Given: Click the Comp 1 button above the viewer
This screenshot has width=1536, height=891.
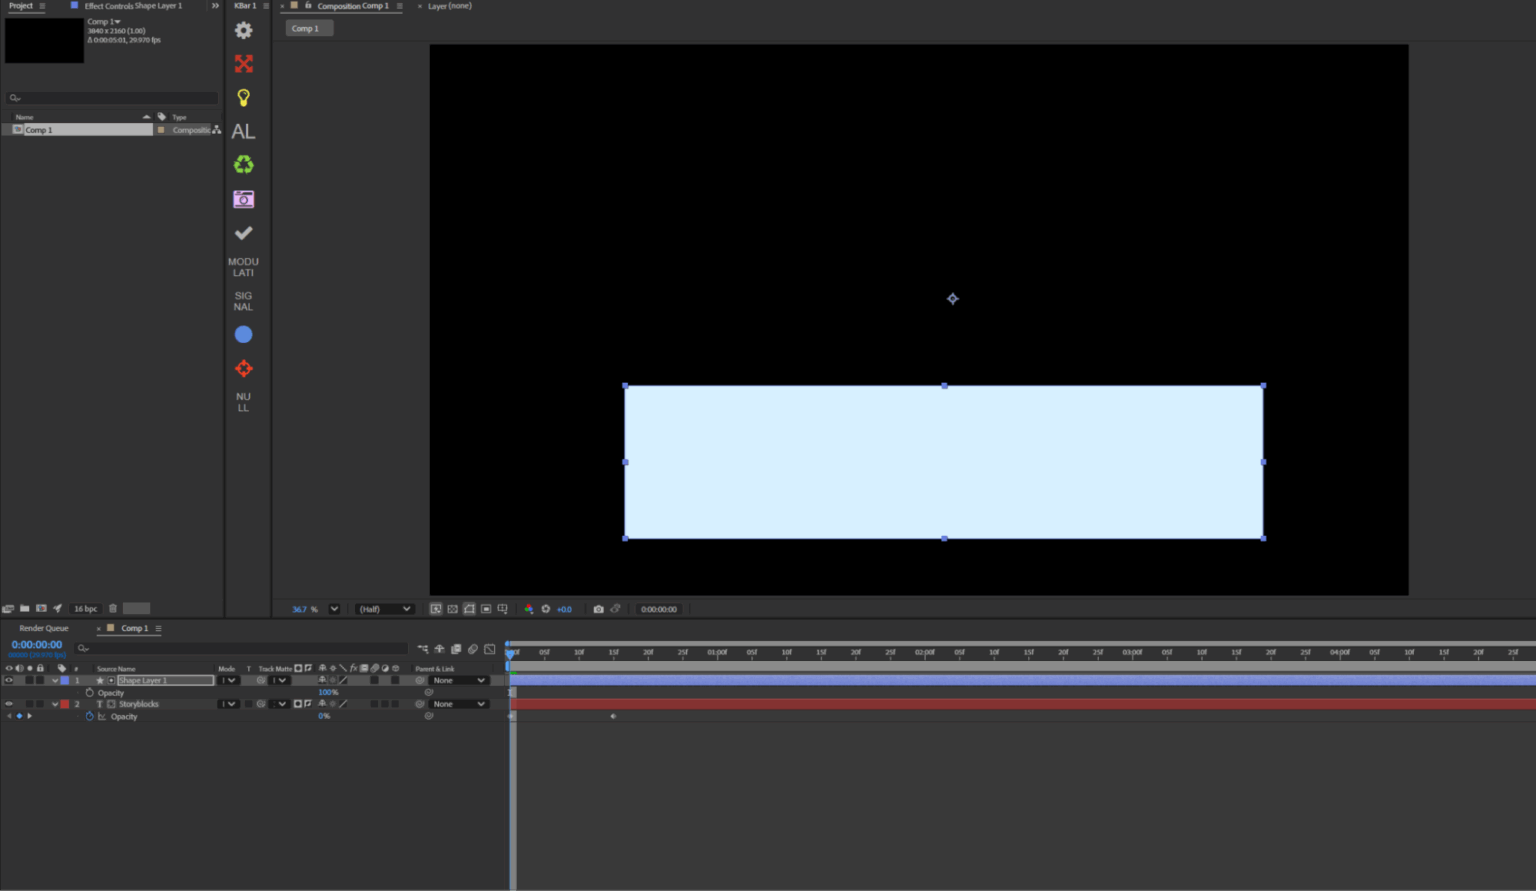Looking at the screenshot, I should tap(308, 27).
